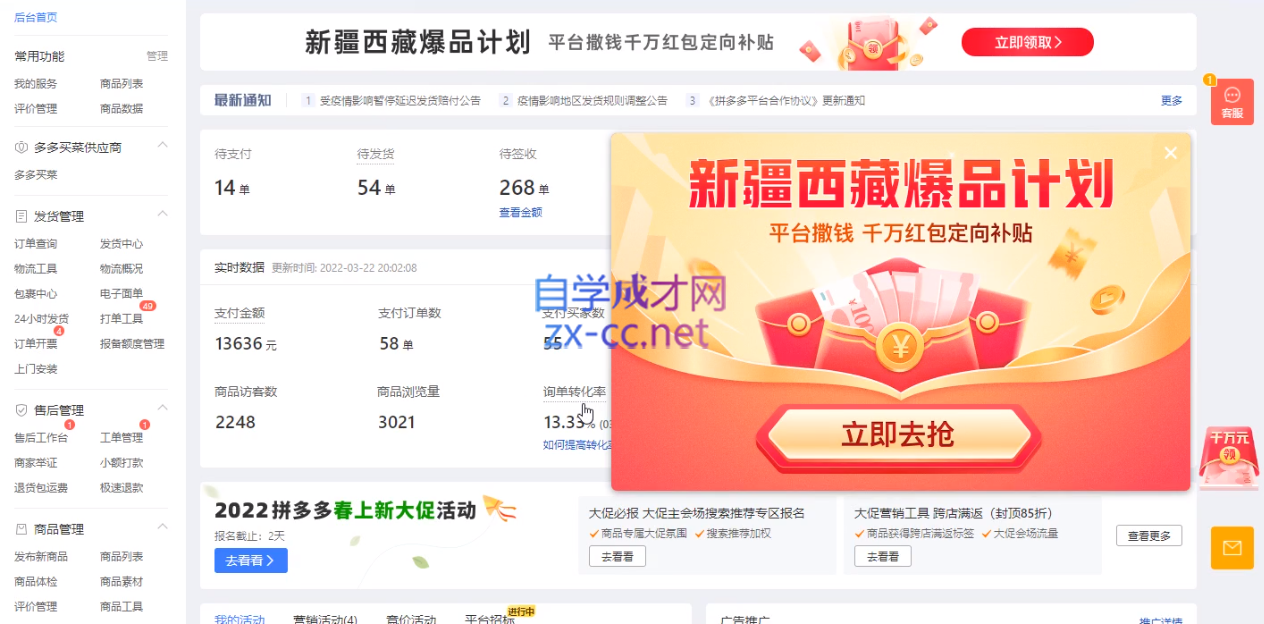1264x624 pixels.
Task: Switch to the 营销活动(4) tab
Action: 325,620
